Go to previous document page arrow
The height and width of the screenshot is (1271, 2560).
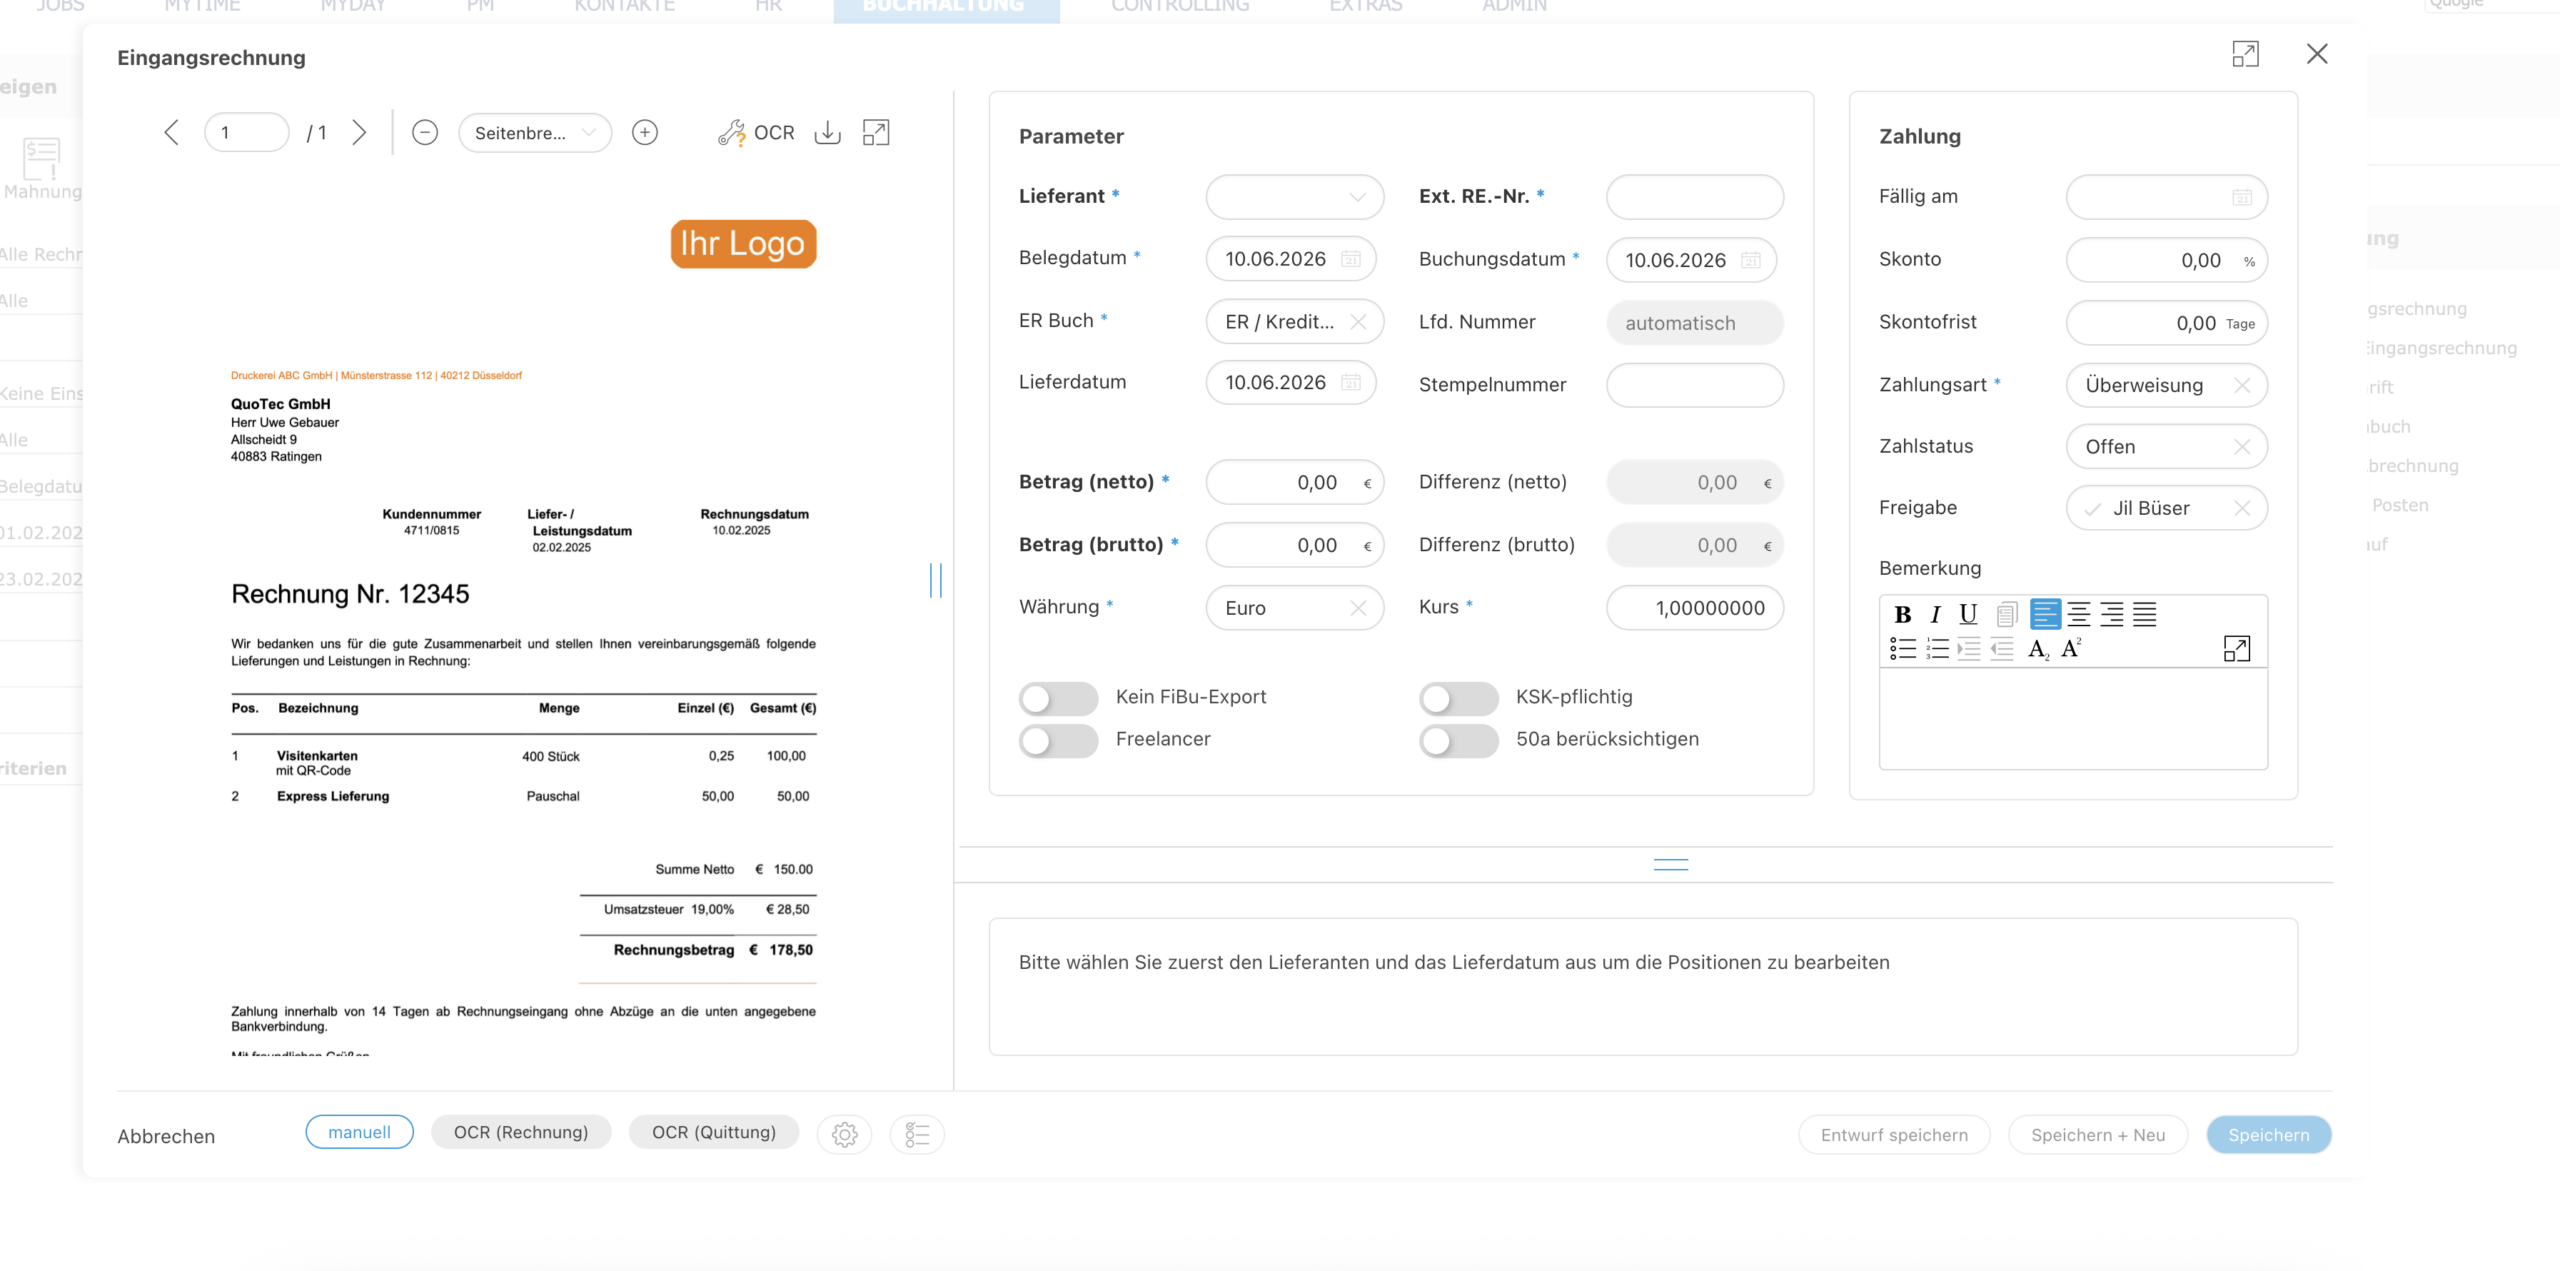click(x=172, y=132)
